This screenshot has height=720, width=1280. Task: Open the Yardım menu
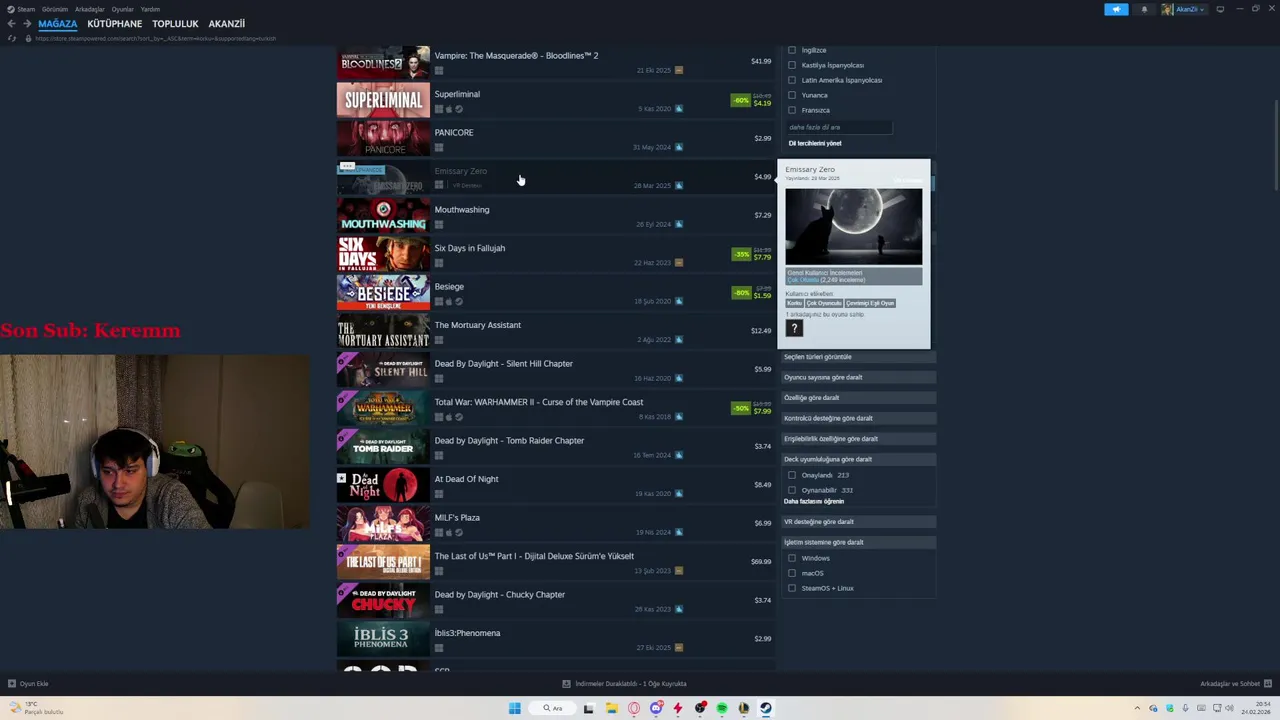150,9
